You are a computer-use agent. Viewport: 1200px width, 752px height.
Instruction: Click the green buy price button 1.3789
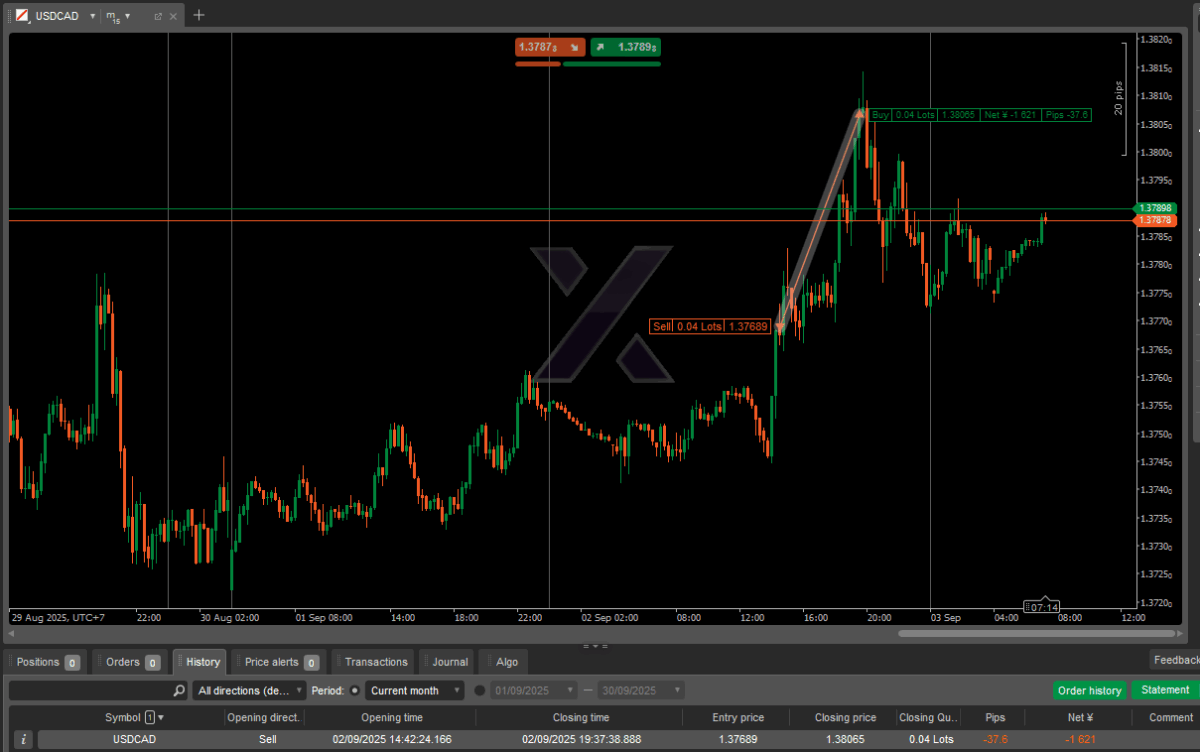click(626, 47)
